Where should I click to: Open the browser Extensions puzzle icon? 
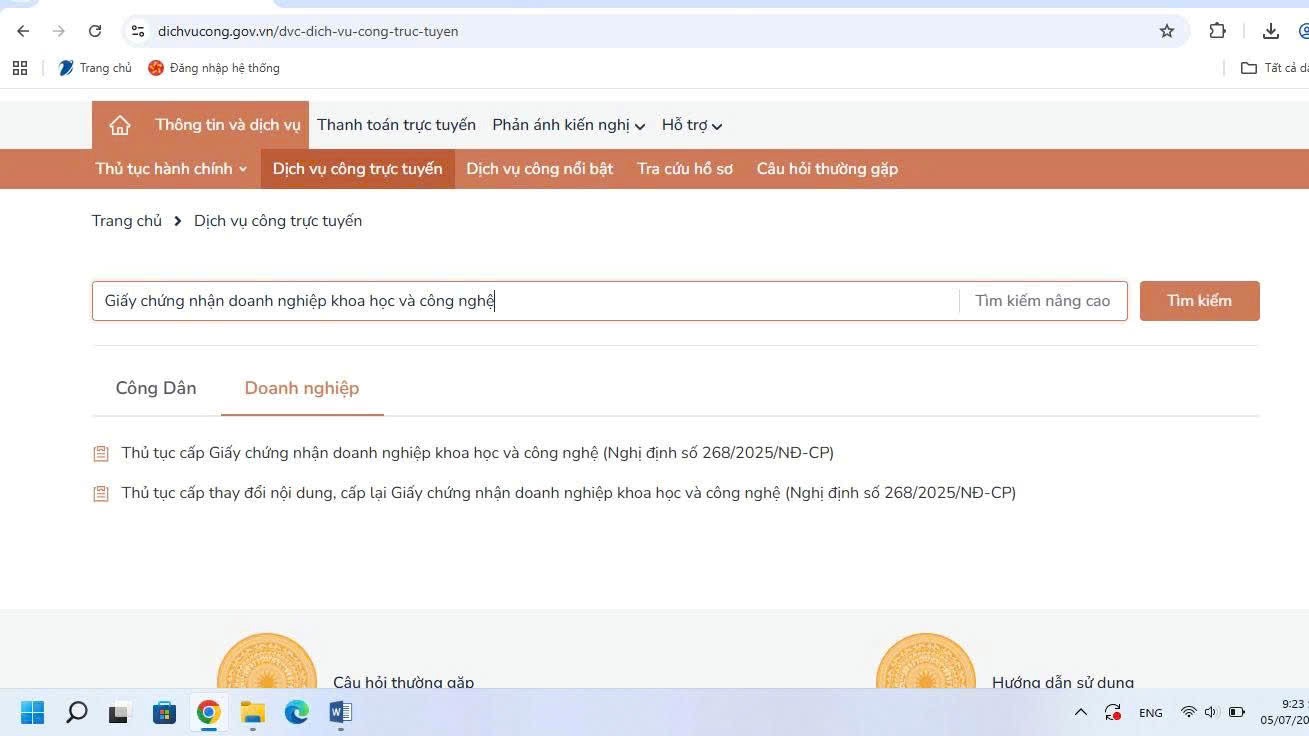[1217, 31]
